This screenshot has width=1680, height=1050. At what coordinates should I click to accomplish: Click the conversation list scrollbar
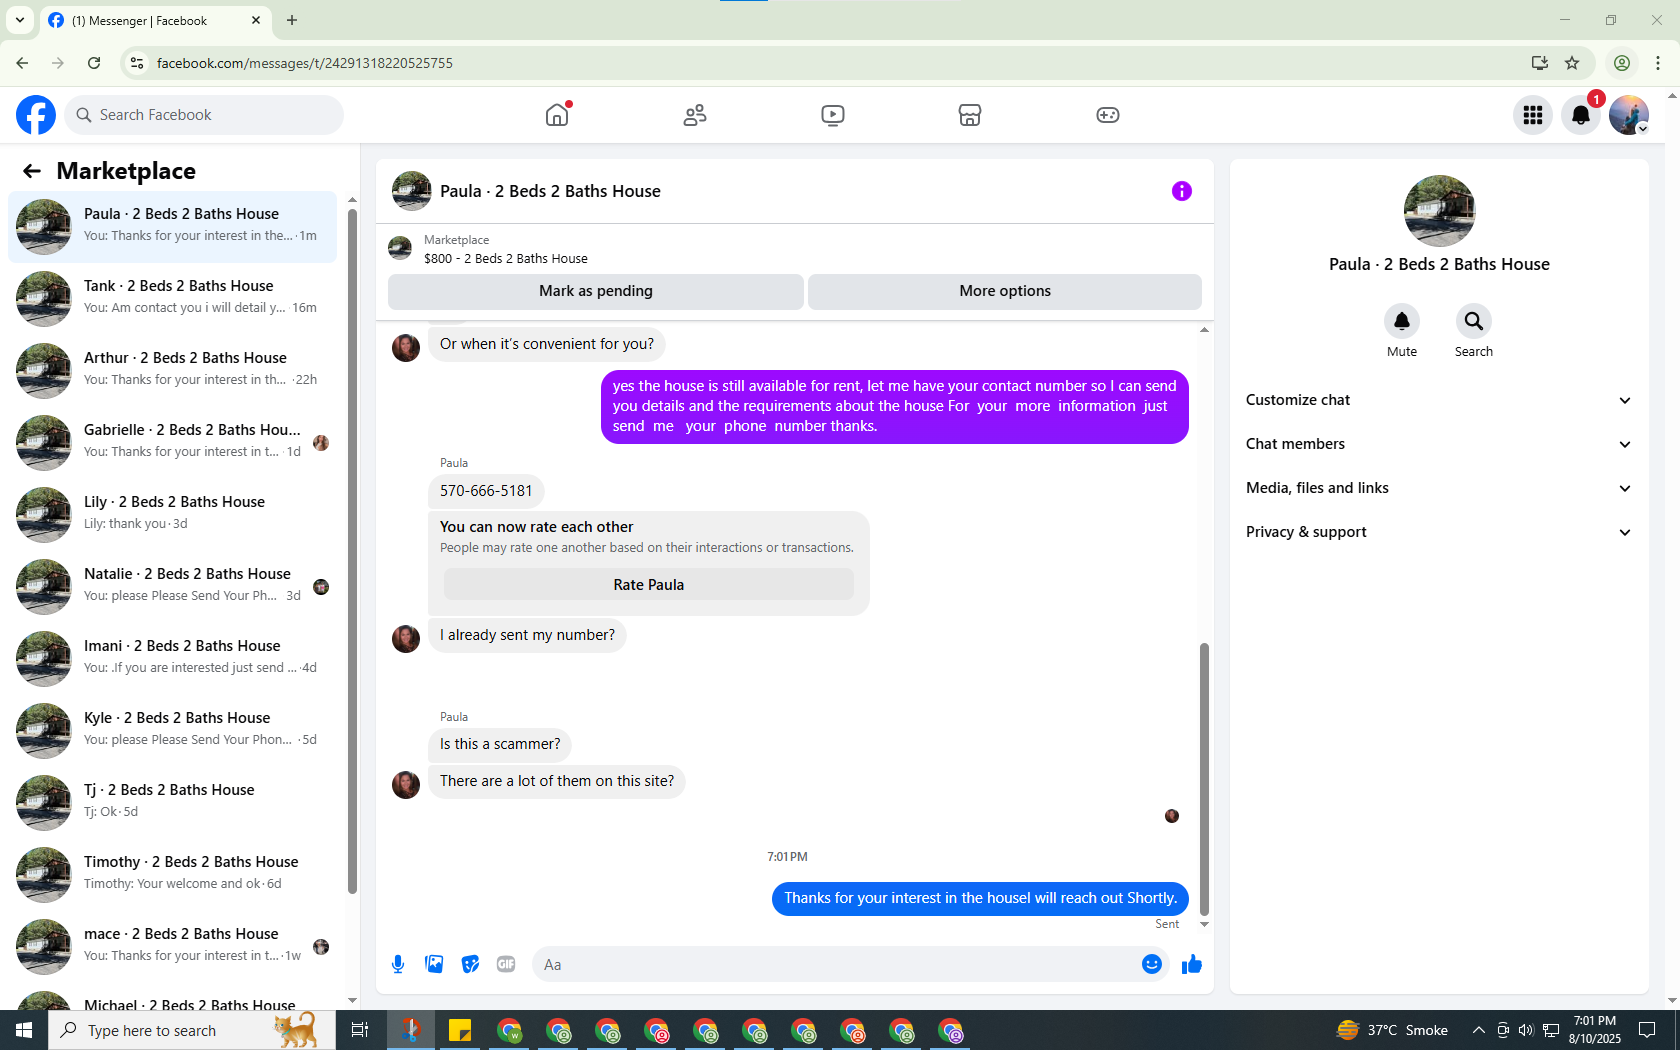(352, 551)
